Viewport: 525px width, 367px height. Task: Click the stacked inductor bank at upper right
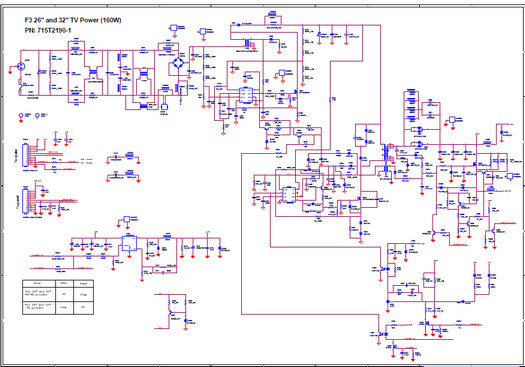click(x=411, y=105)
